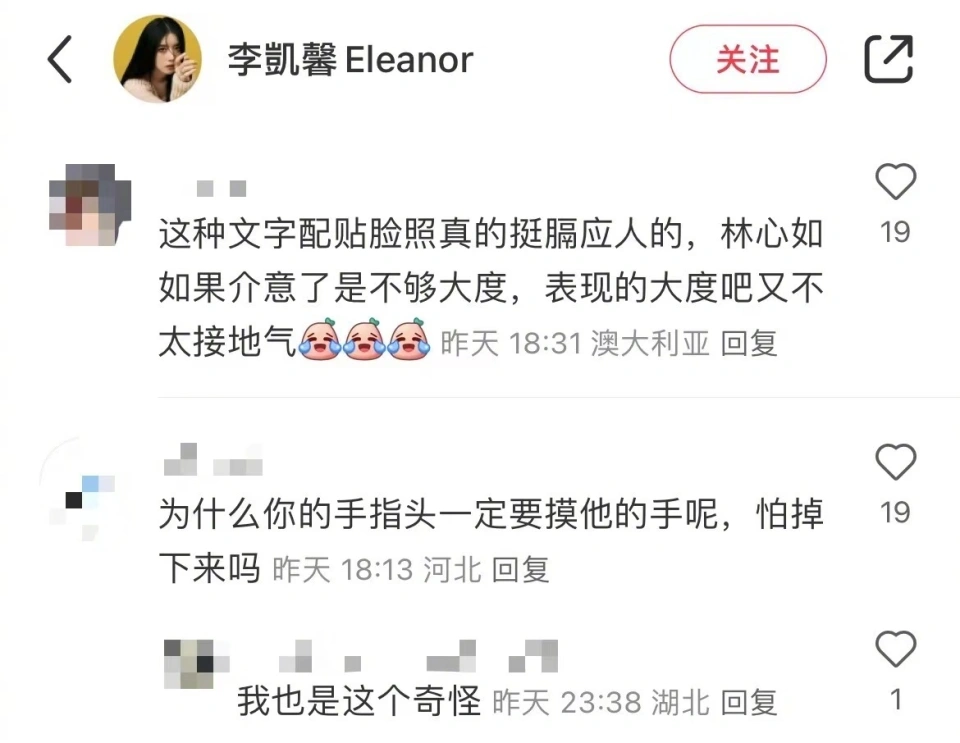Open first commenter's pixelated avatar

tap(90, 205)
